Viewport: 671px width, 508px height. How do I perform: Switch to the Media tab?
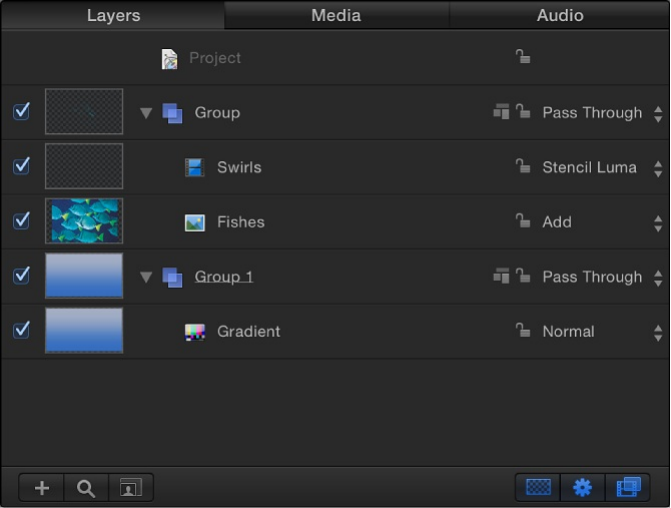tap(336, 15)
